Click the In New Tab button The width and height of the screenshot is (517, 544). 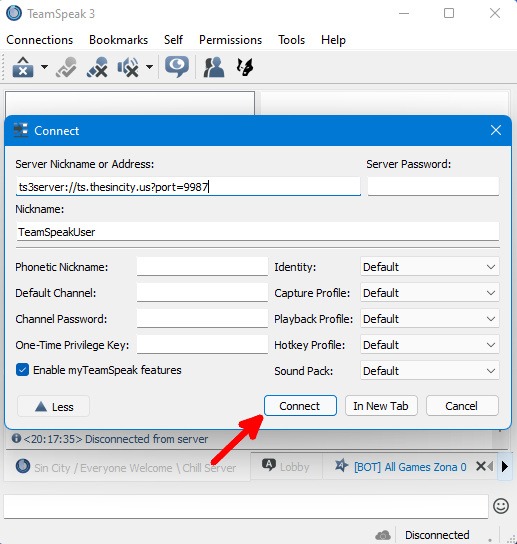click(x=381, y=406)
